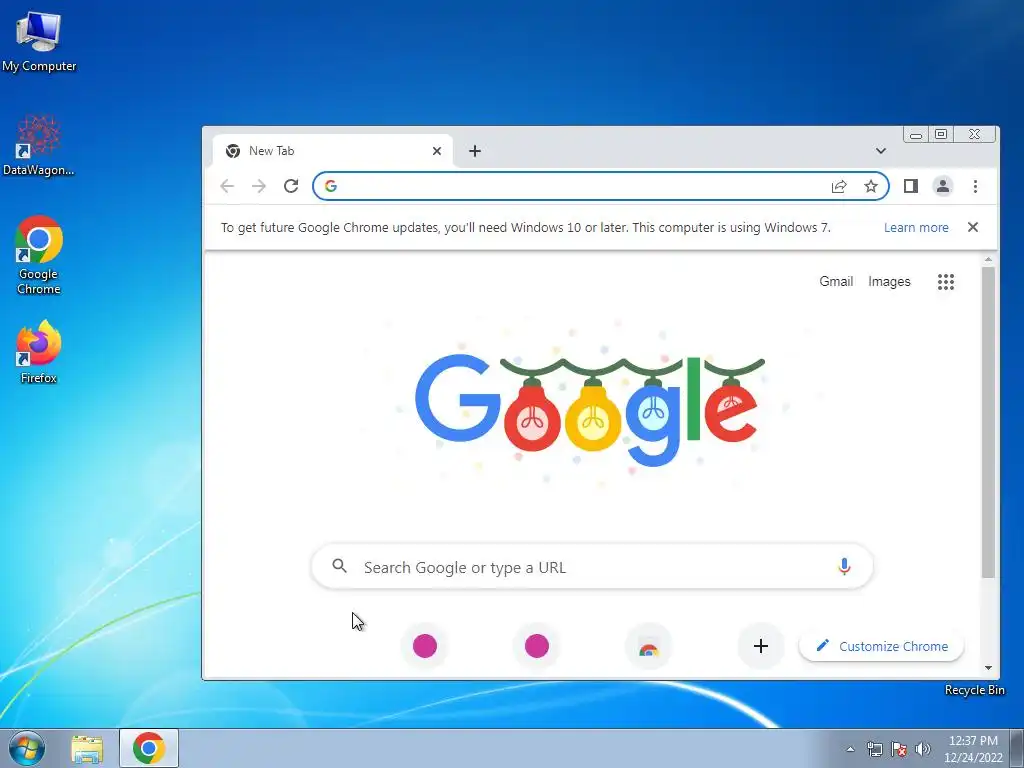1024x768 pixels.
Task: Click the Chrome taskbar button
Action: [x=149, y=748]
